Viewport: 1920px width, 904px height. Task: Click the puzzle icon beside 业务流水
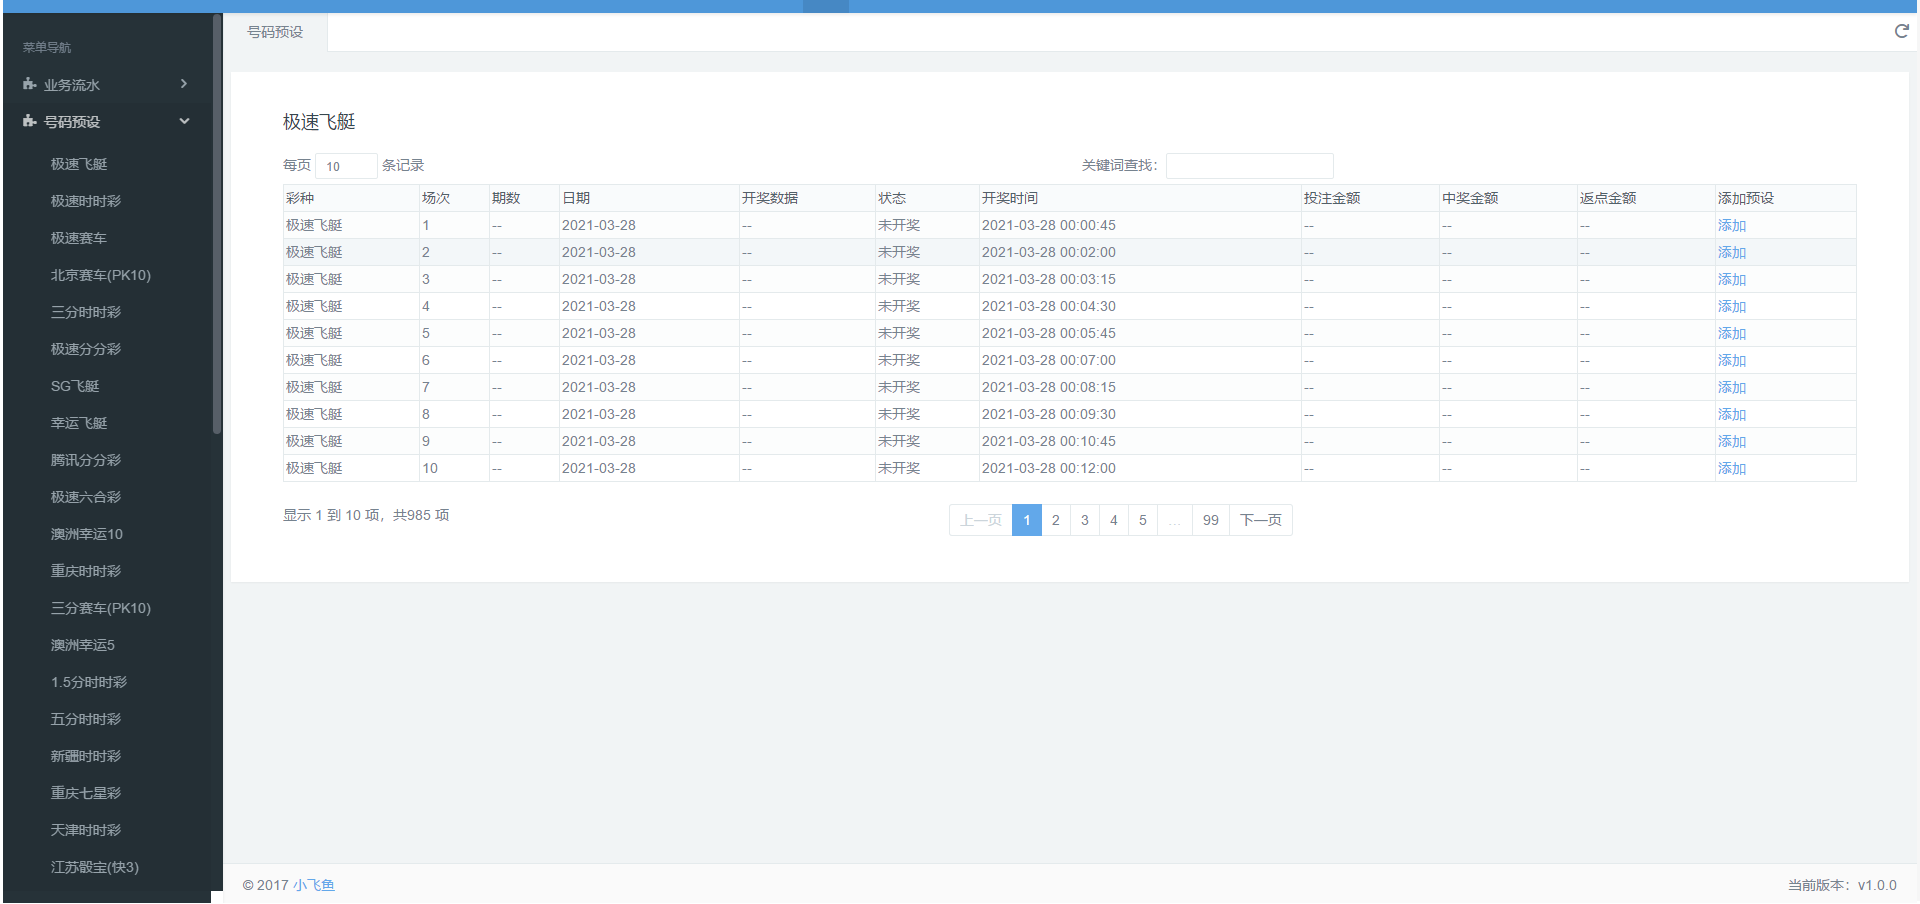(30, 85)
